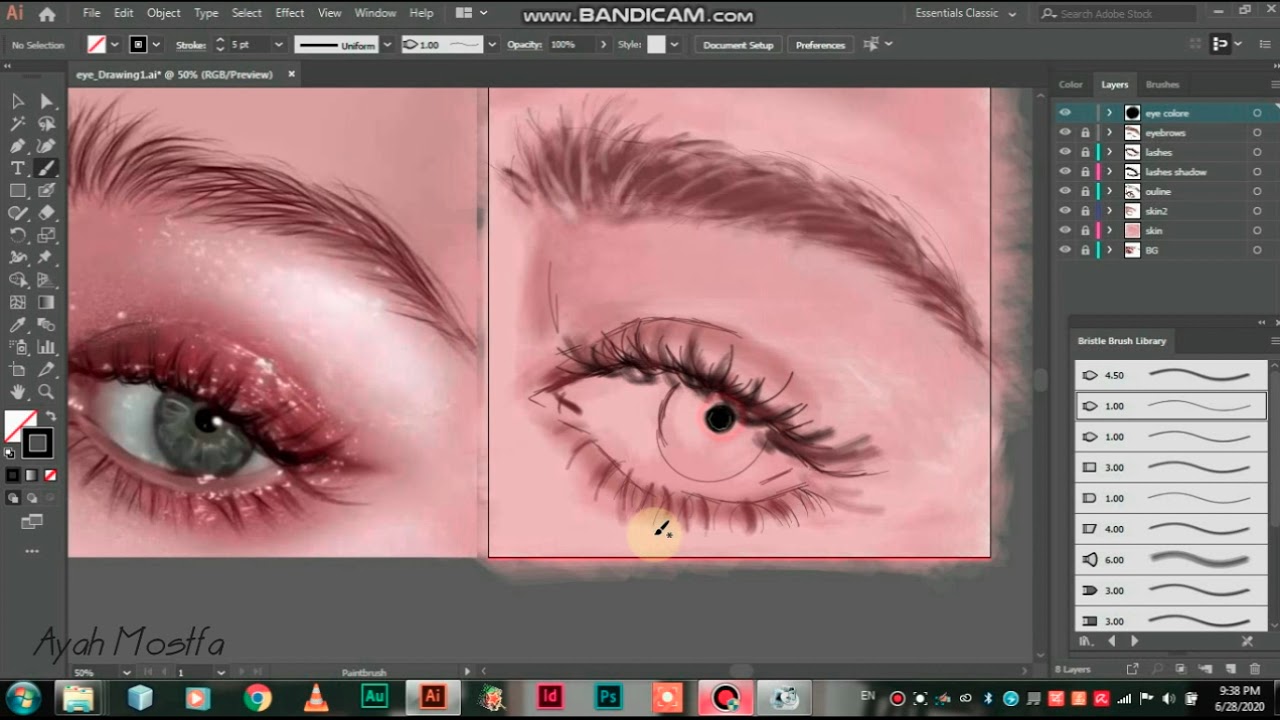Hide the lashes layer
This screenshot has width=1280, height=720.
point(1065,152)
